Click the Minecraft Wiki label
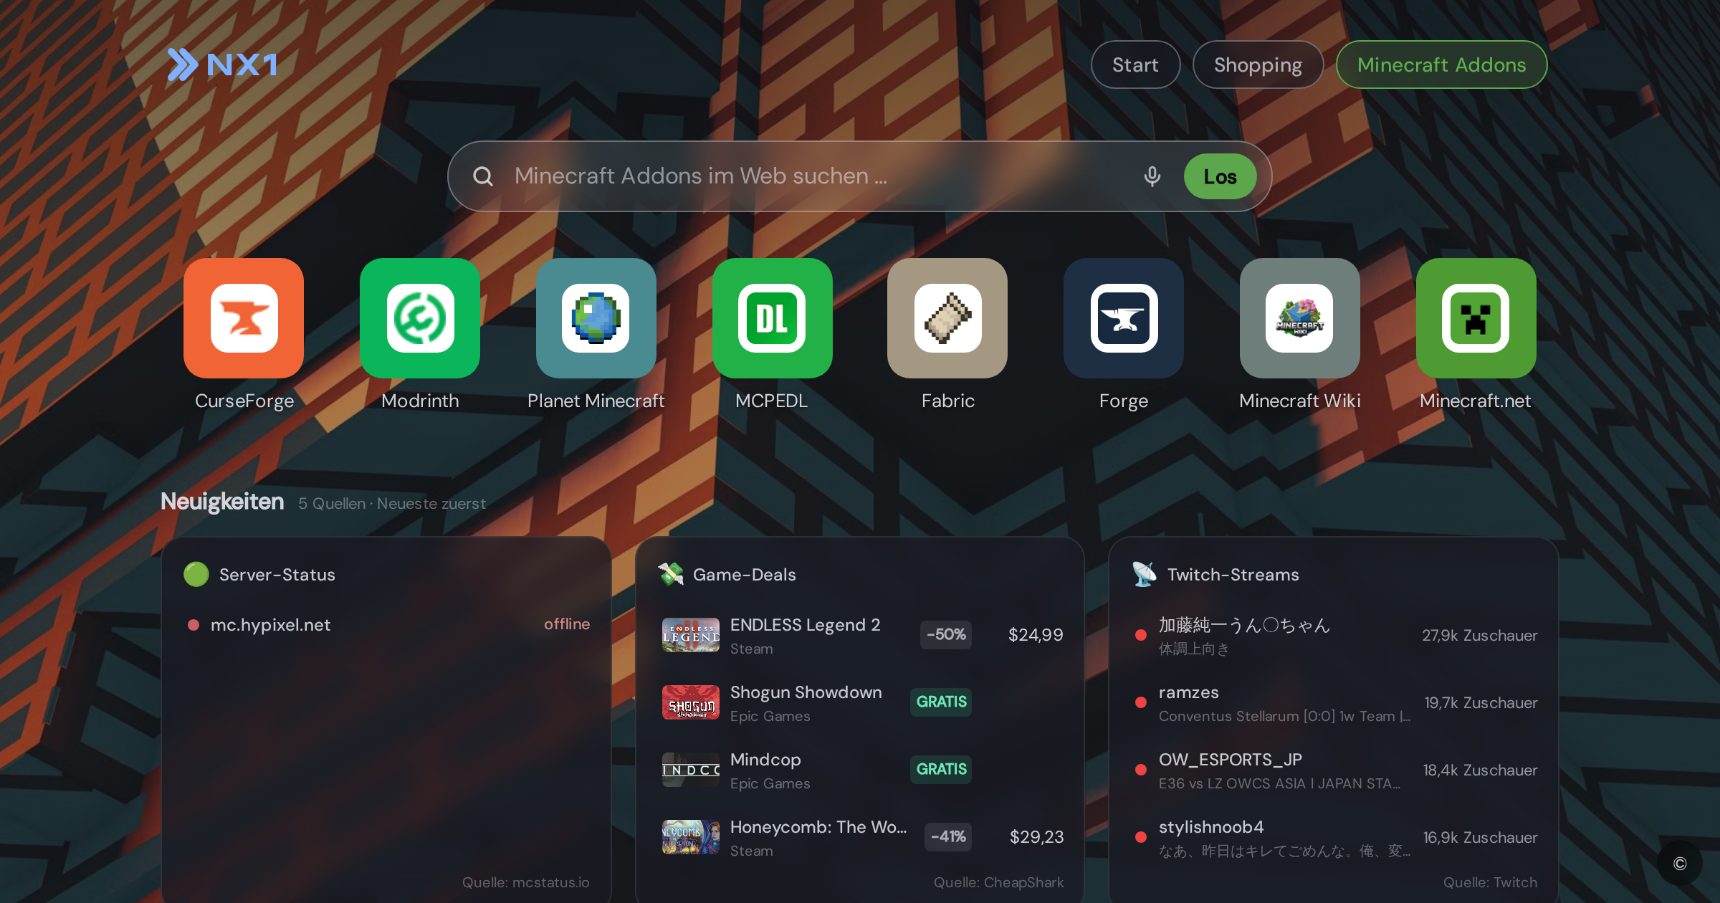 click(1300, 401)
